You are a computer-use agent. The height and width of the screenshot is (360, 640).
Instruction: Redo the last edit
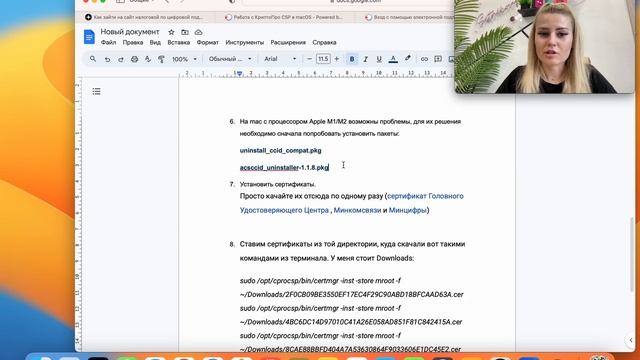point(121,59)
